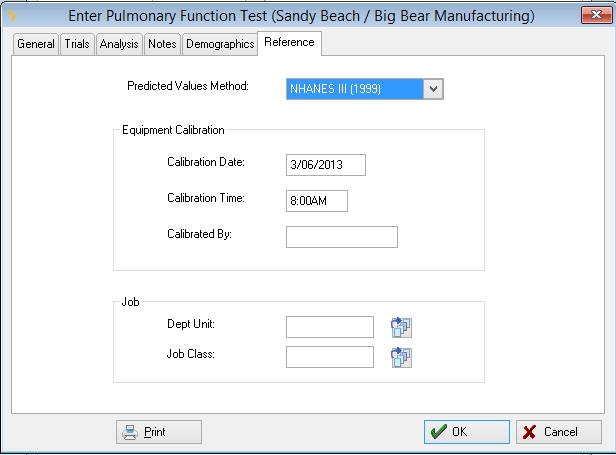Screen dimensions: 616x455
Task: Show the Notes tab
Action: tap(162, 44)
